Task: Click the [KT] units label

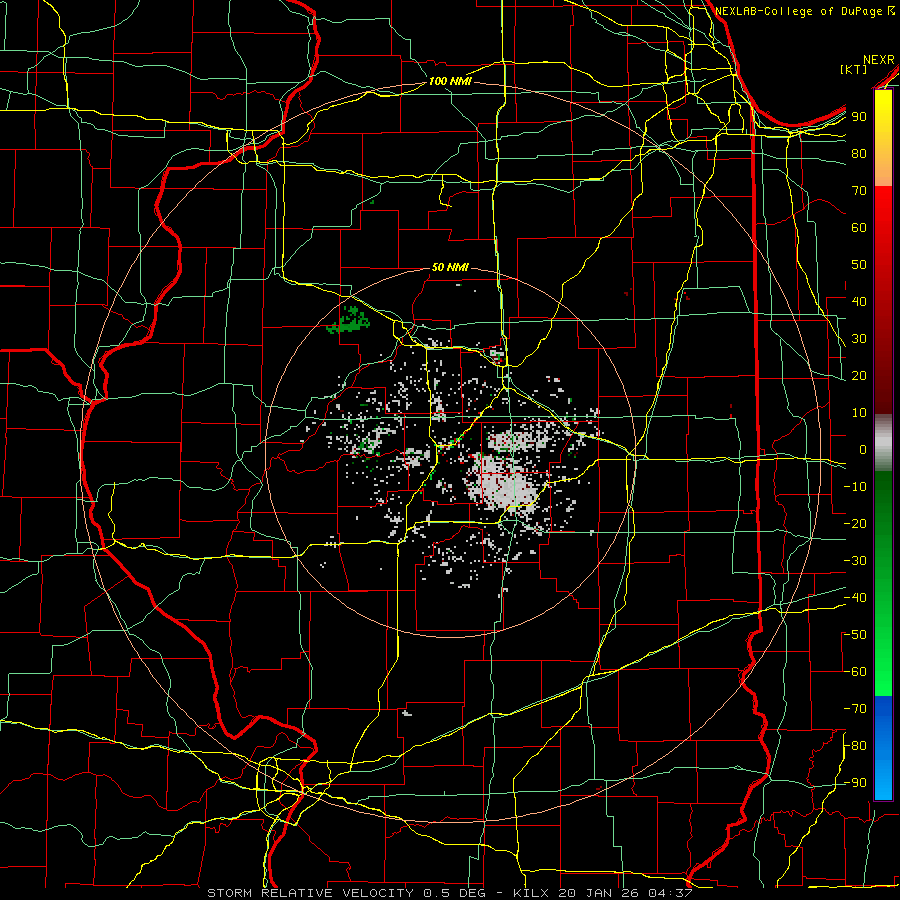Action: 854,69
